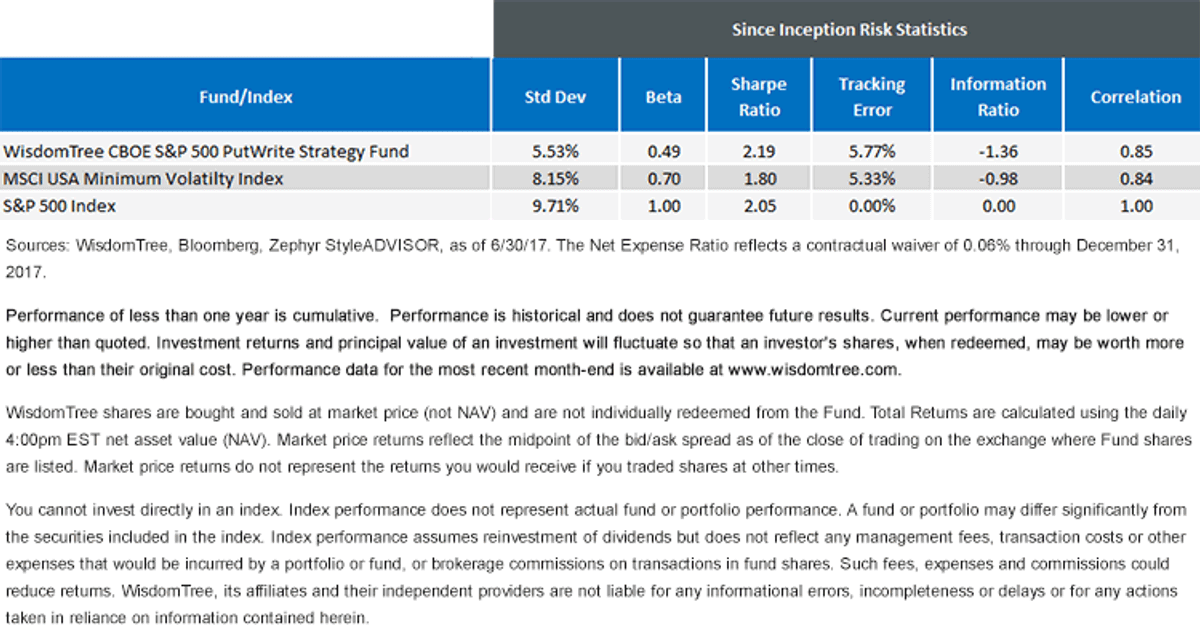Click the 0.84 Correlation value
This screenshot has width=1200, height=637.
click(1135, 179)
